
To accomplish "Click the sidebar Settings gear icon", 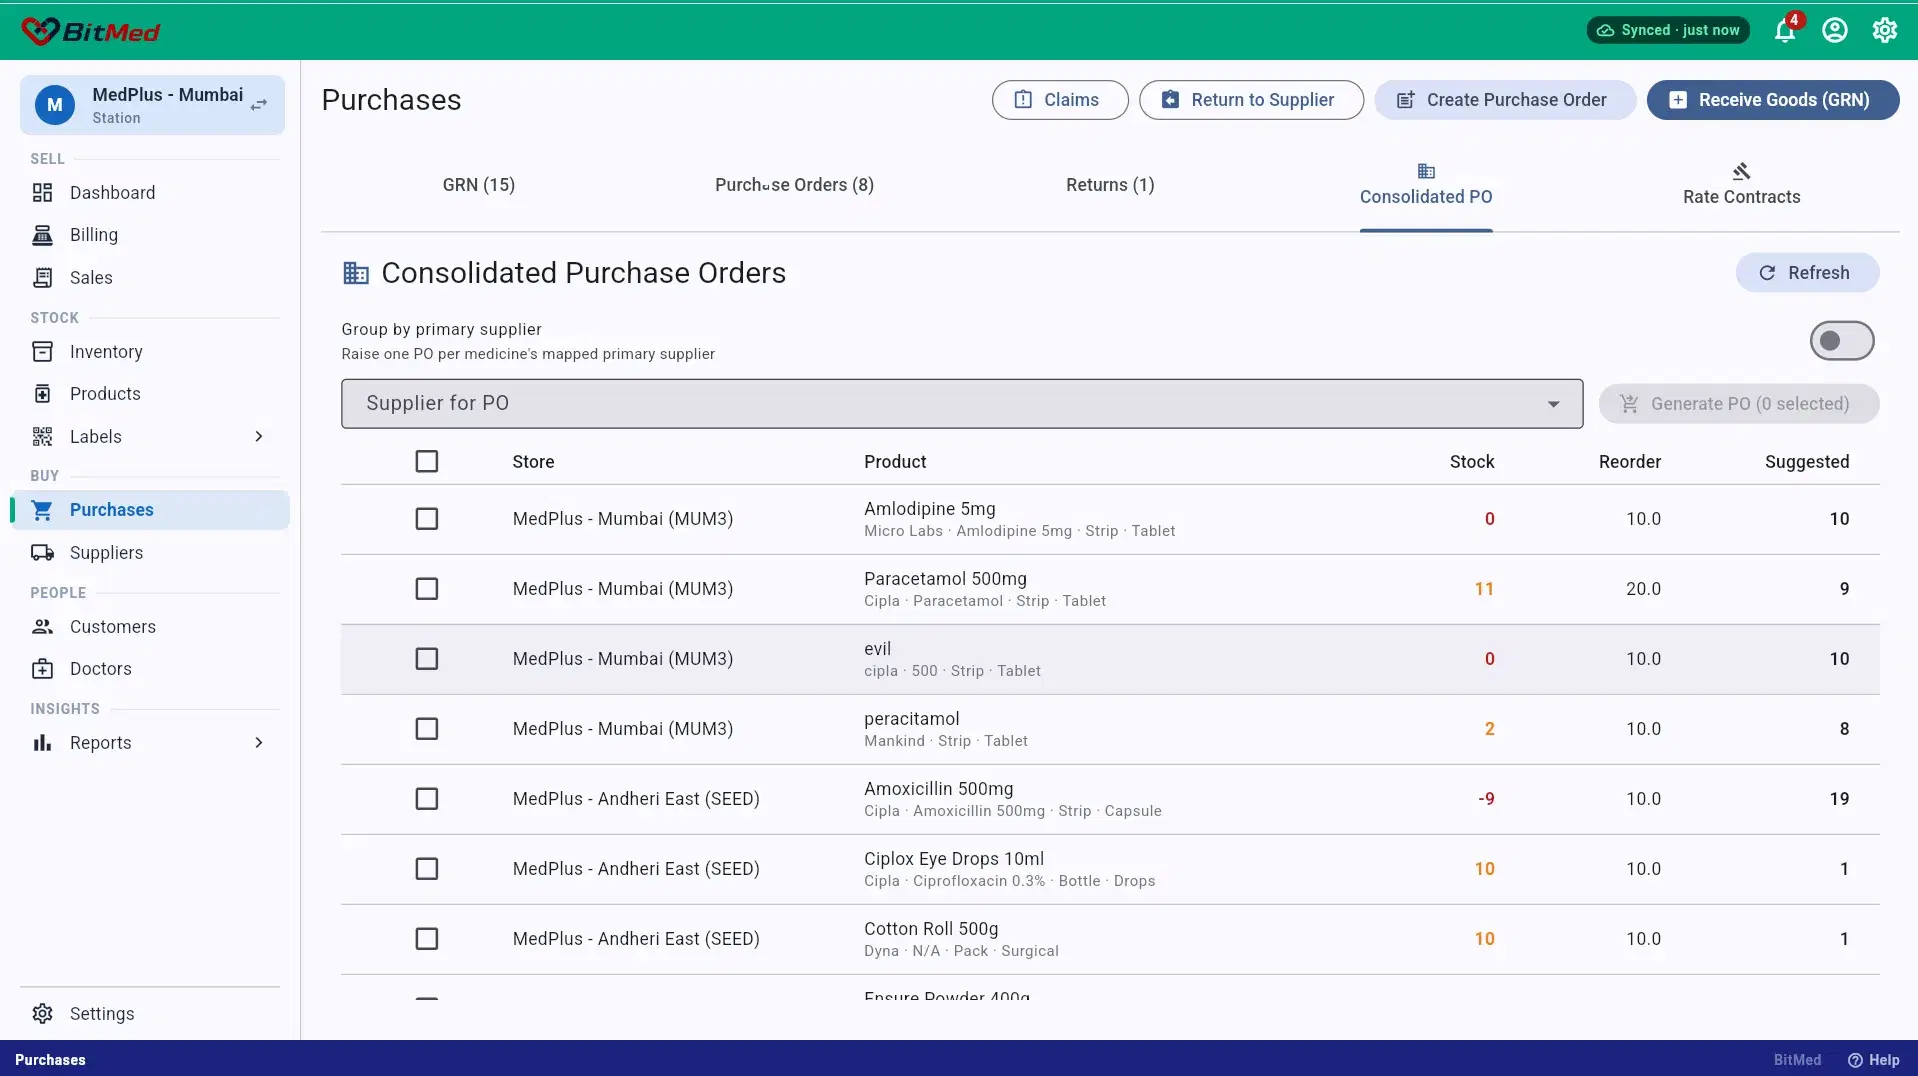I will coord(42,1014).
